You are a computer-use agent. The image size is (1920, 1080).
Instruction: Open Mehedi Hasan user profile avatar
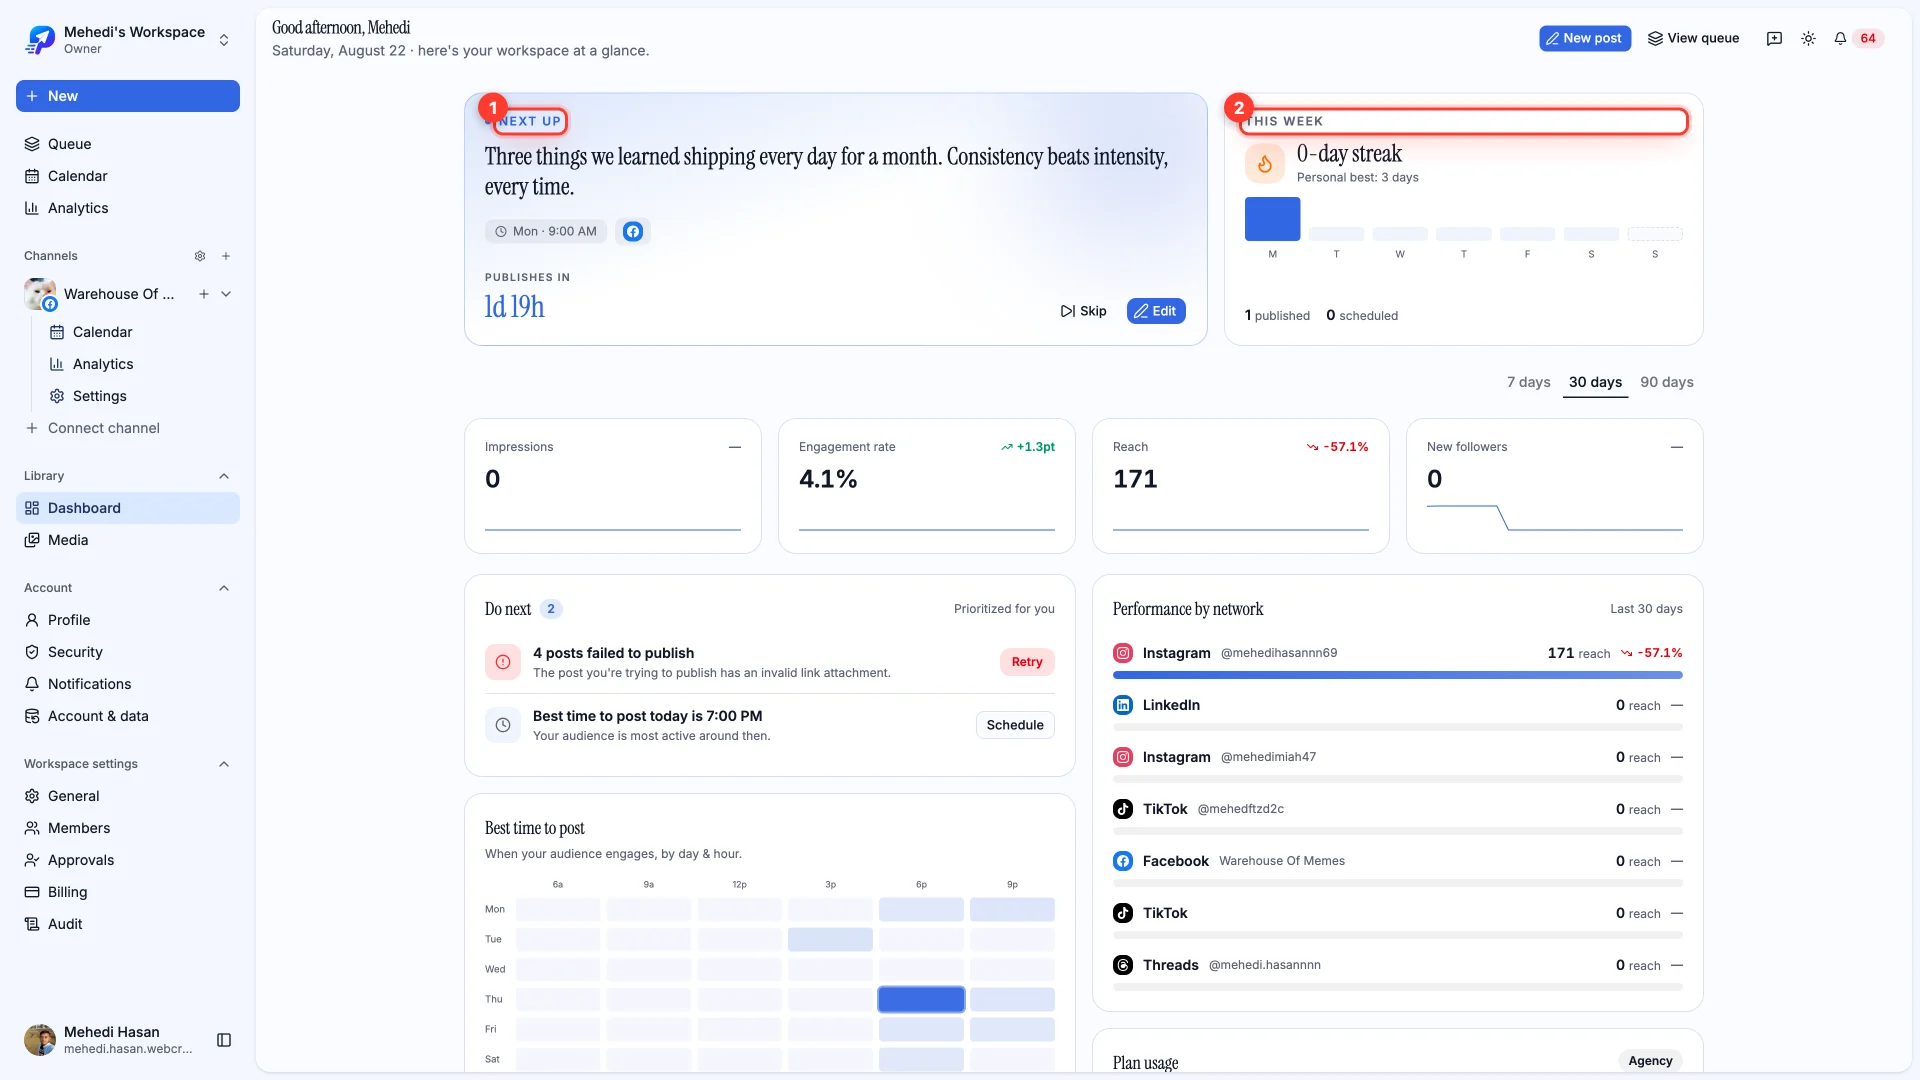(40, 1040)
